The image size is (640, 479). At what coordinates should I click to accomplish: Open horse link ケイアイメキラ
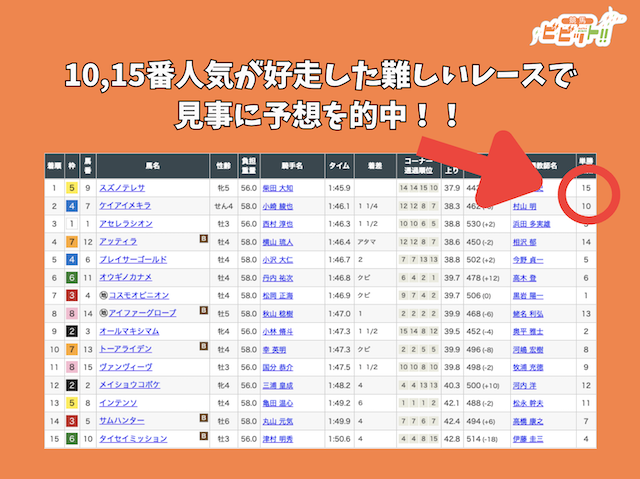(125, 206)
